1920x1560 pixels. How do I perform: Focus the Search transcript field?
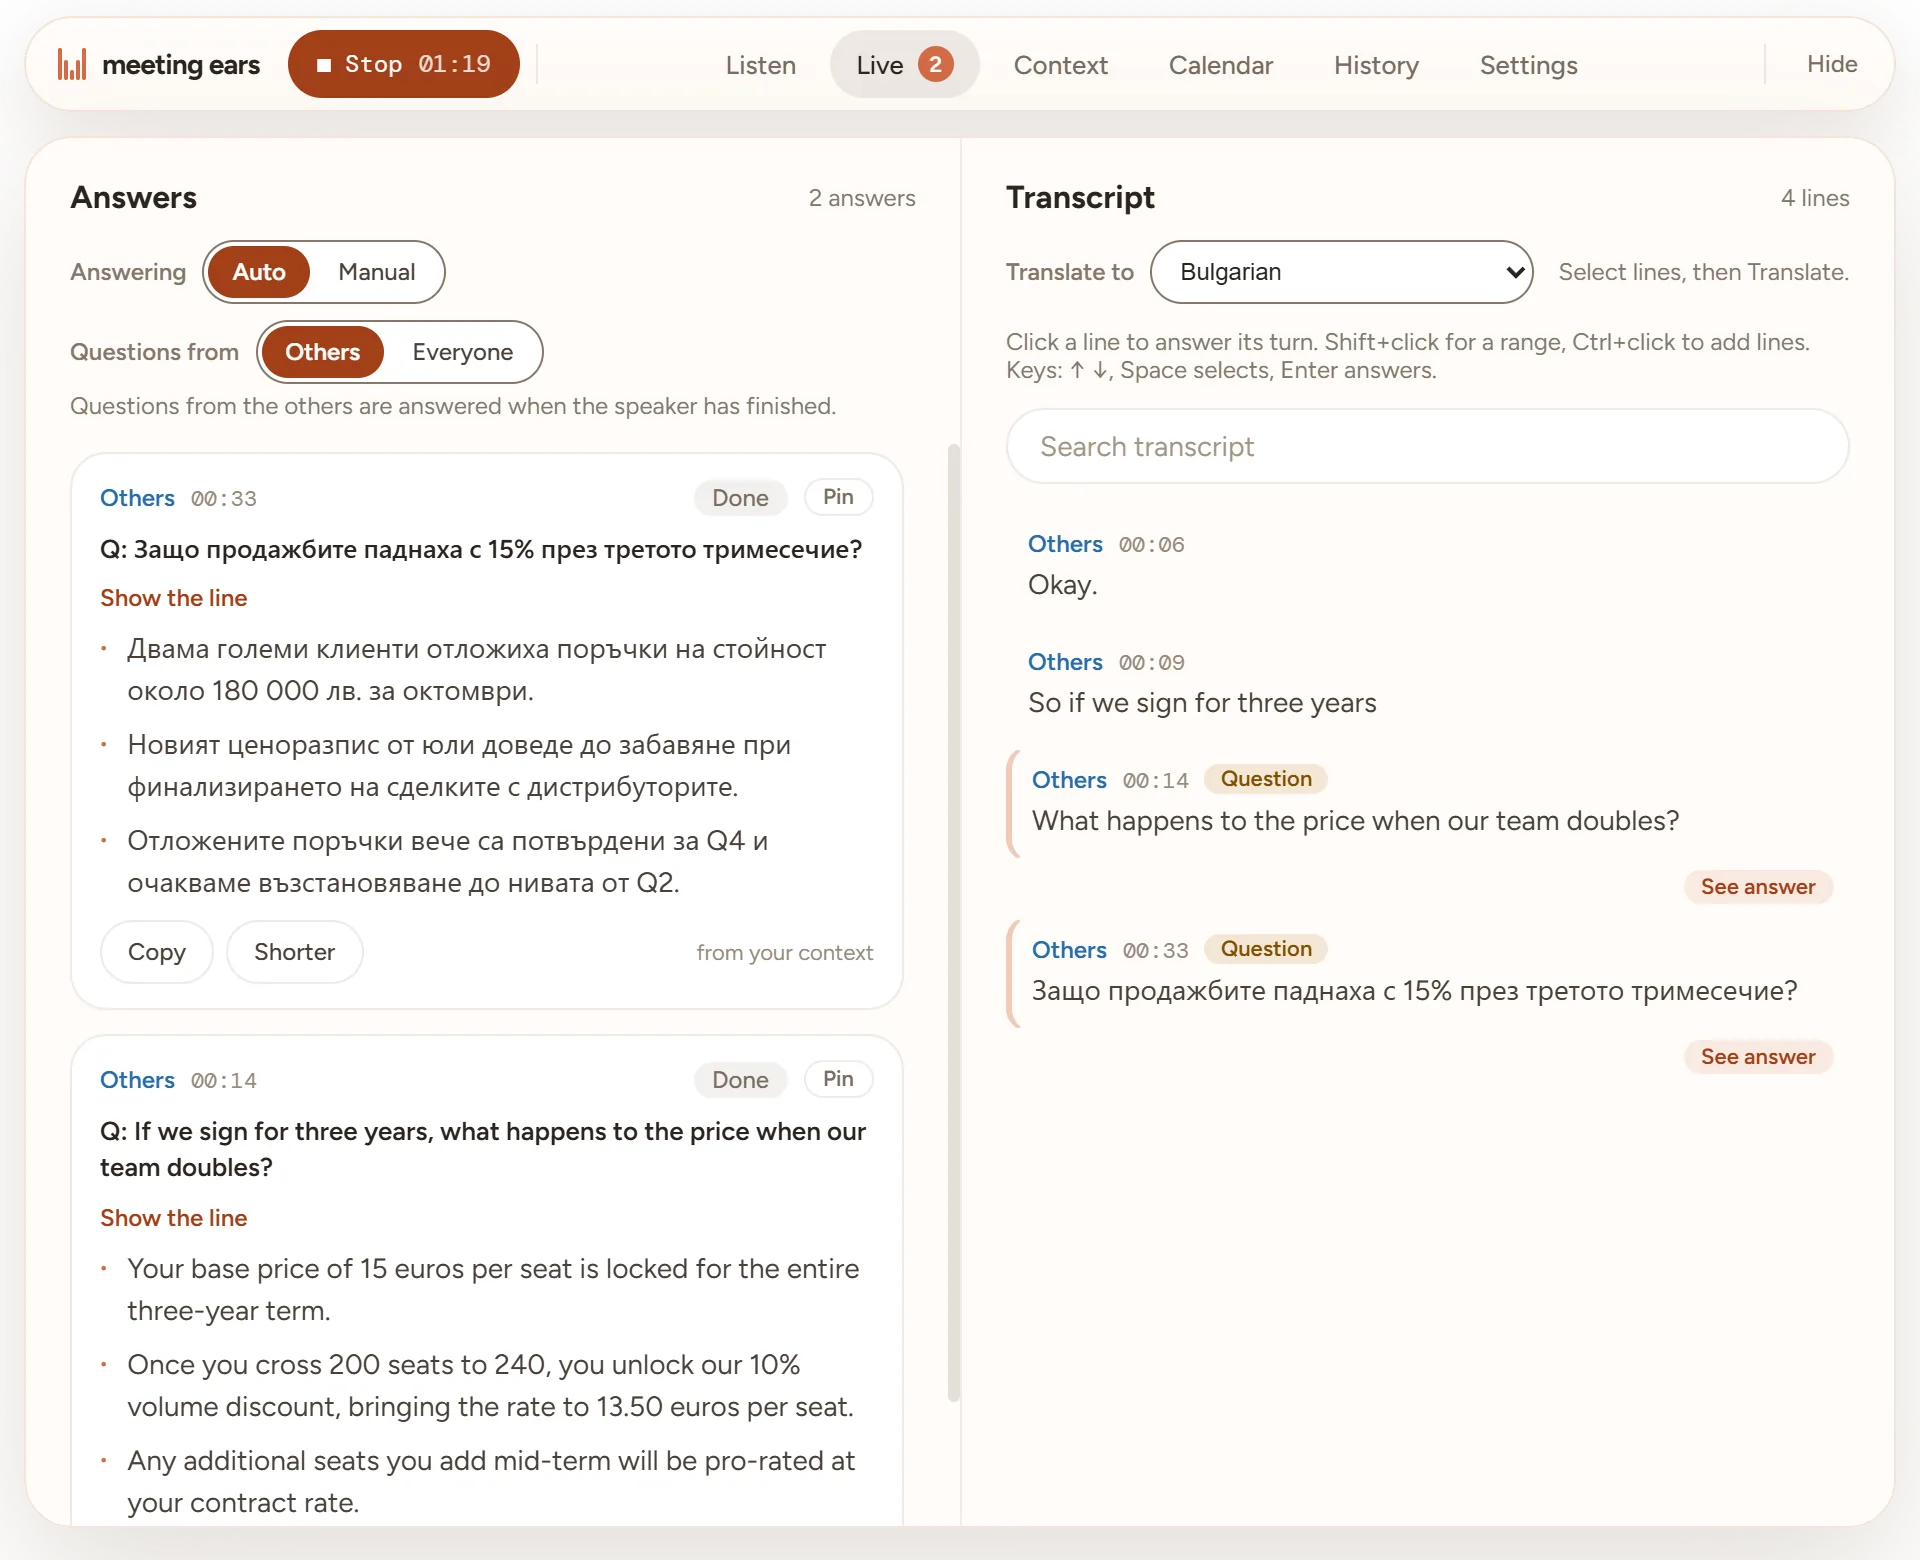point(1427,446)
